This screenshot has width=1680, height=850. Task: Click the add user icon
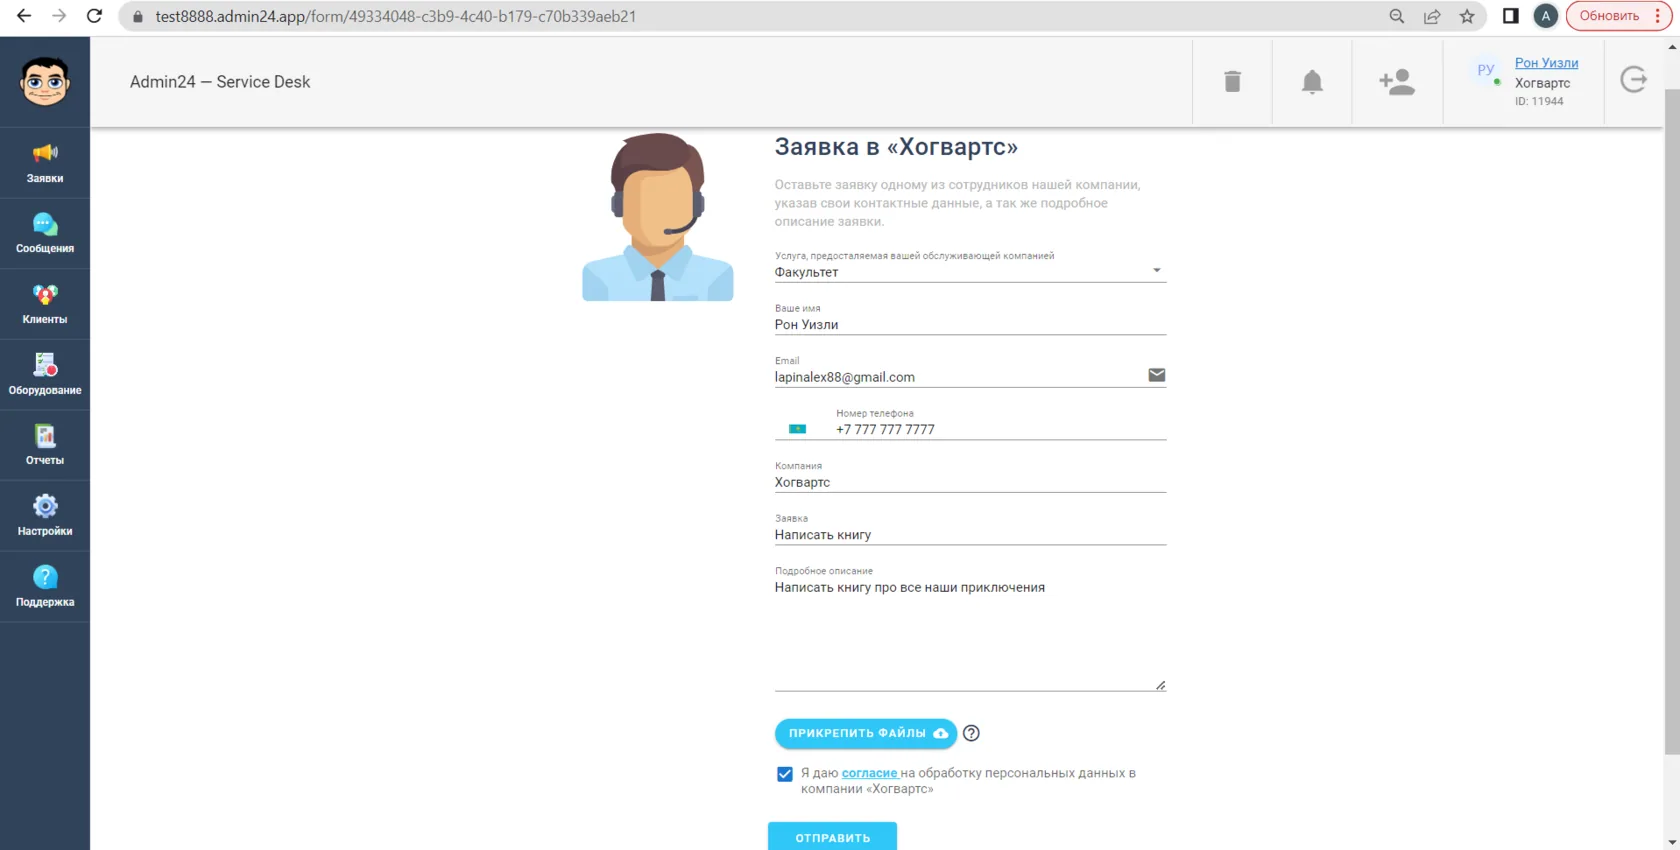[1397, 82]
